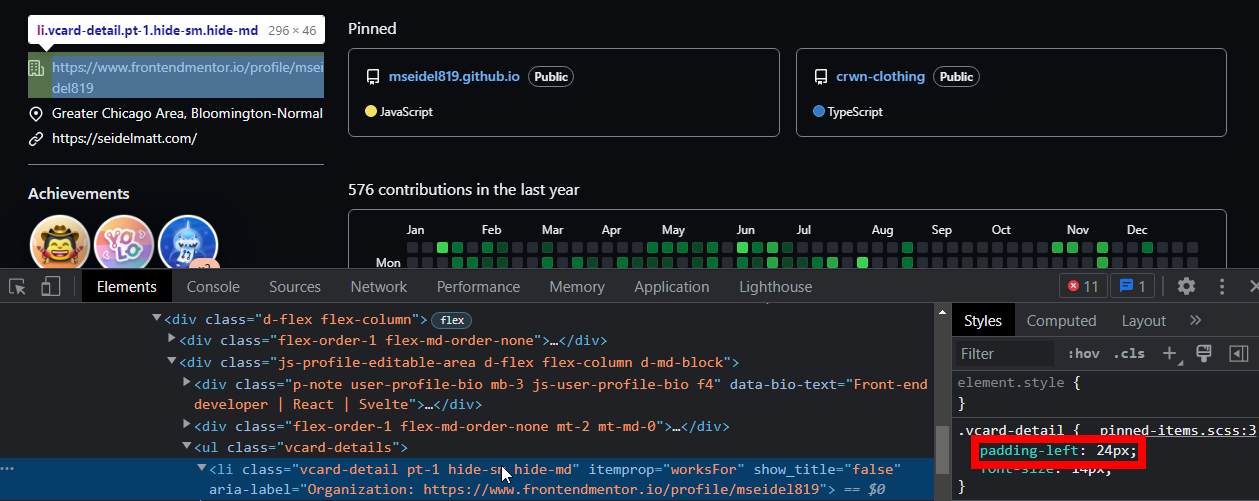The height and width of the screenshot is (501, 1259).
Task: Switch to the Computed sidebar tab
Action: click(x=1062, y=320)
